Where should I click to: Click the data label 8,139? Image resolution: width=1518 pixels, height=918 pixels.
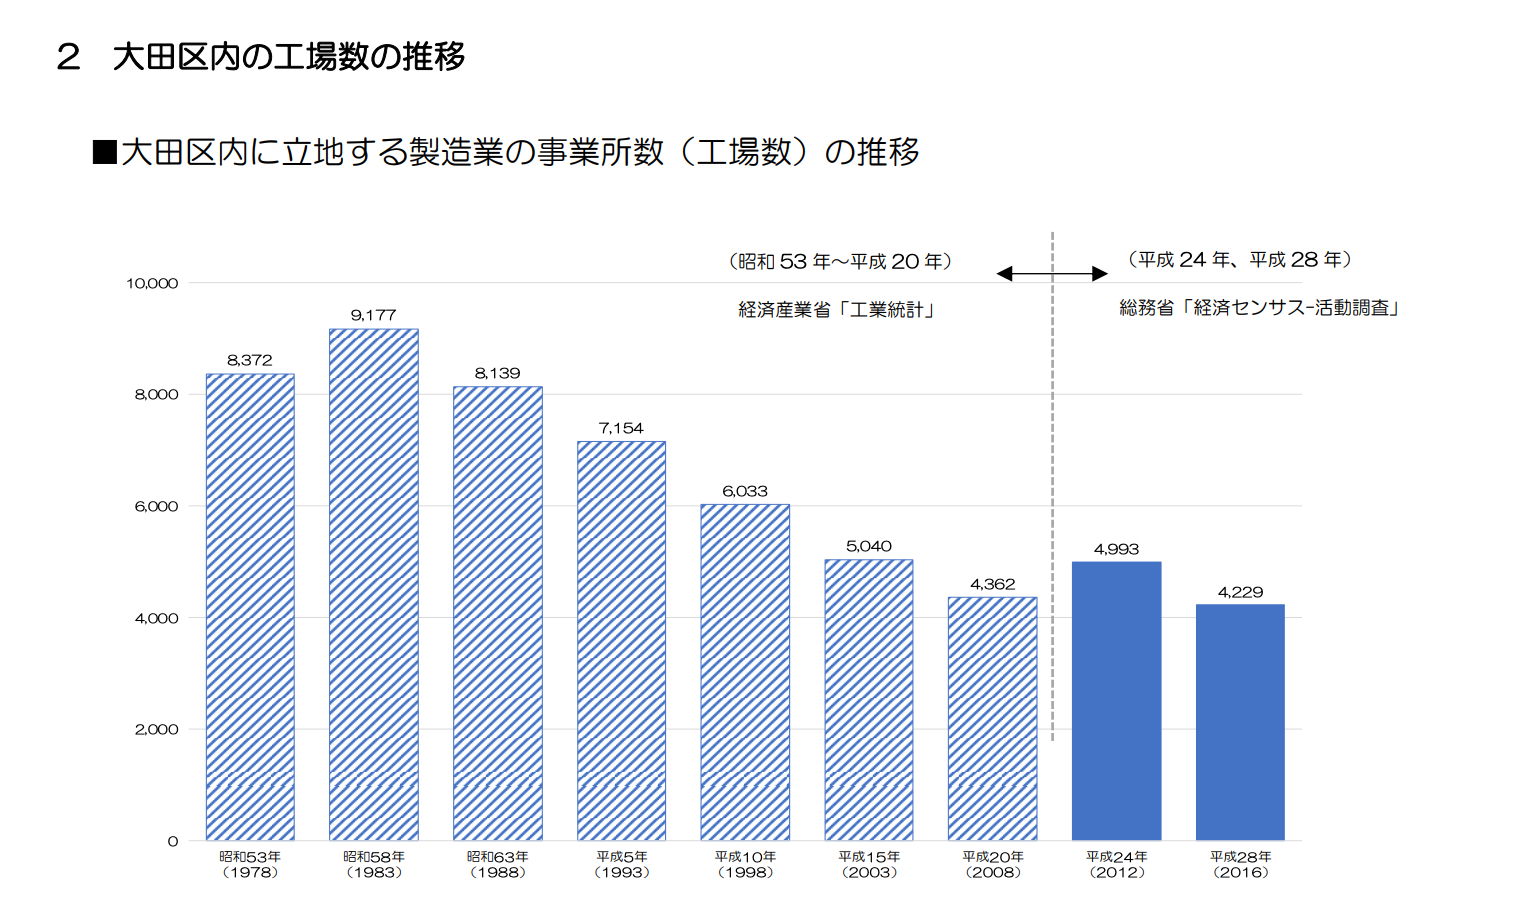point(498,373)
